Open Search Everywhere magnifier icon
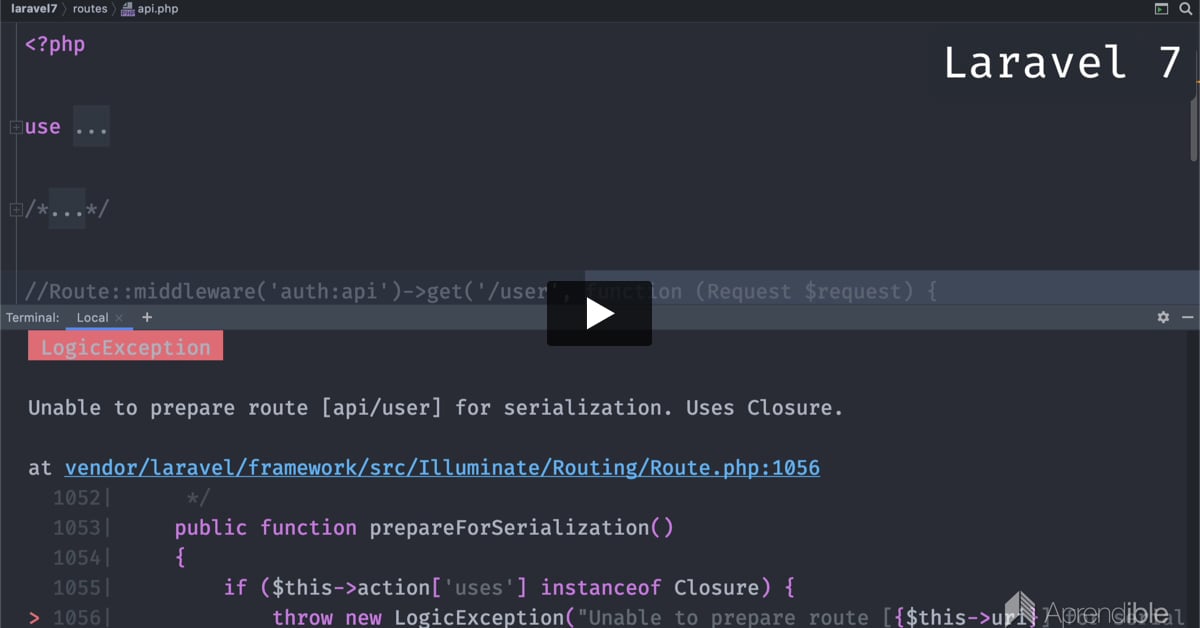Viewport: 1200px width, 628px height. click(1186, 8)
